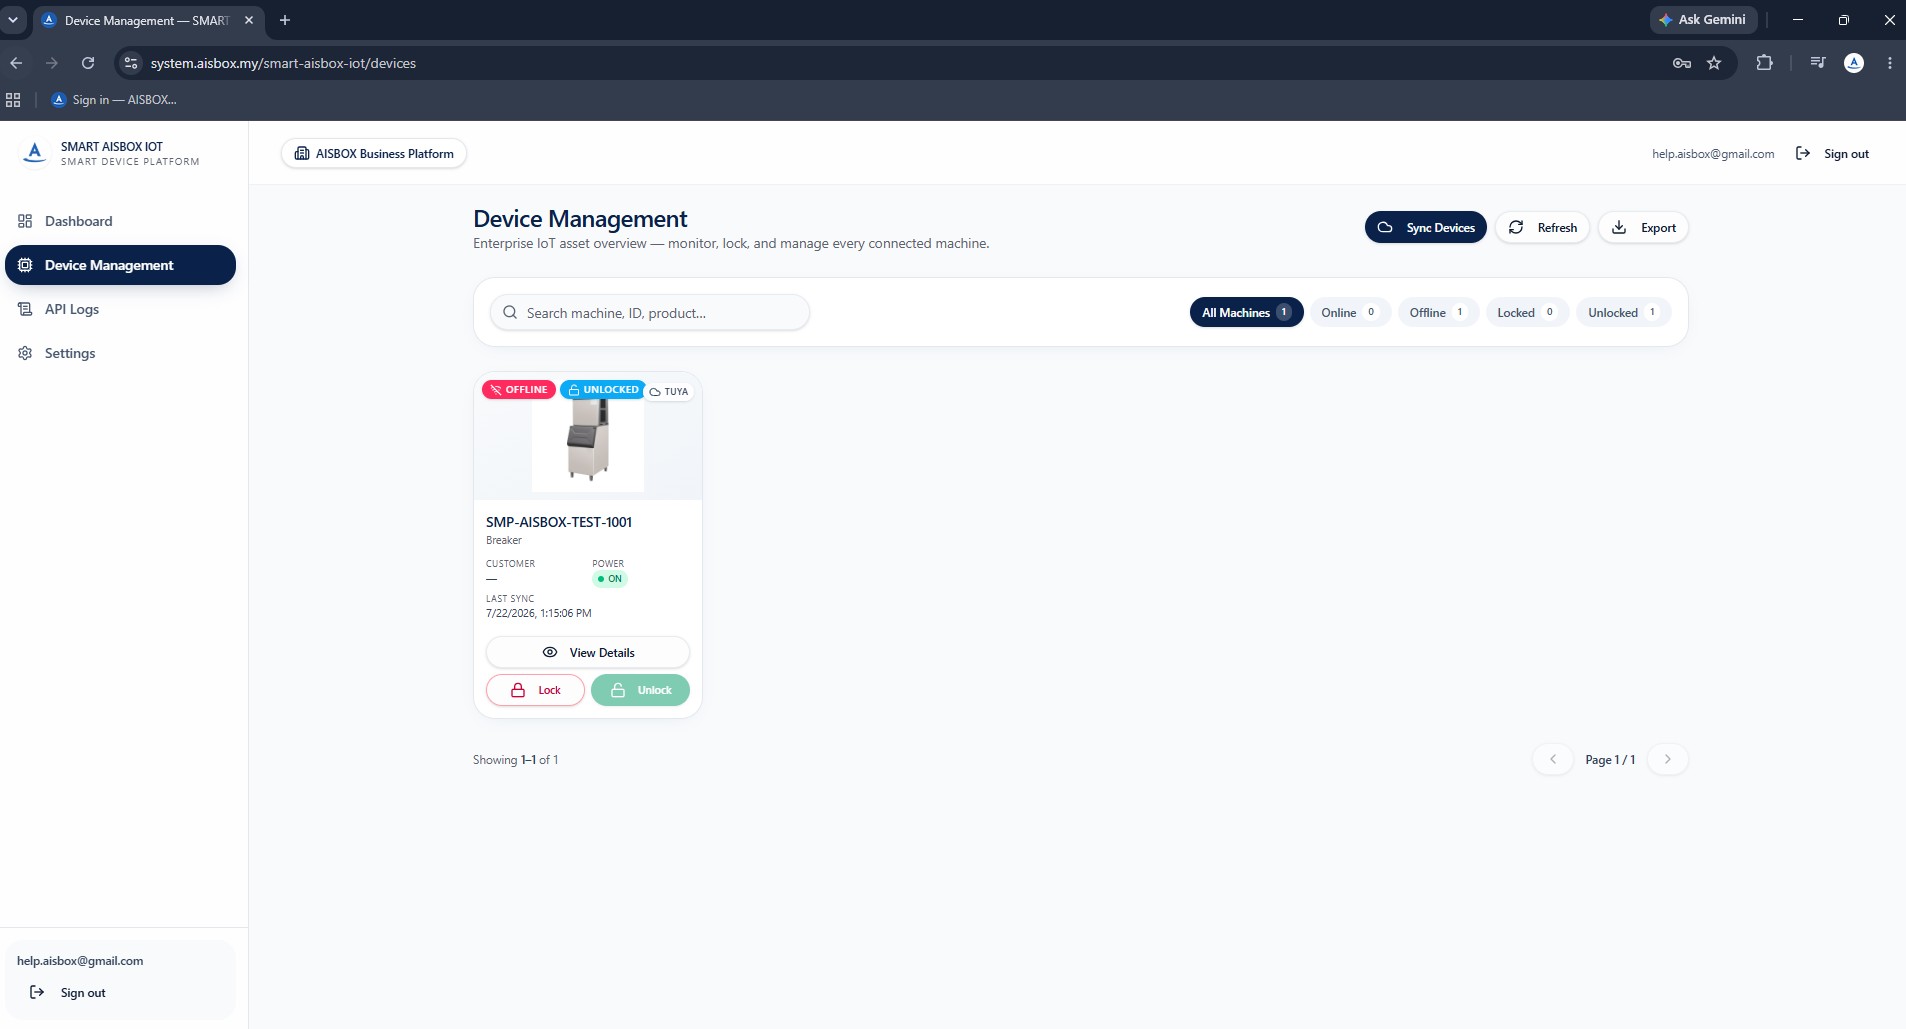Click the power ON status pill
Image resolution: width=1906 pixels, height=1029 pixels.
tap(609, 578)
